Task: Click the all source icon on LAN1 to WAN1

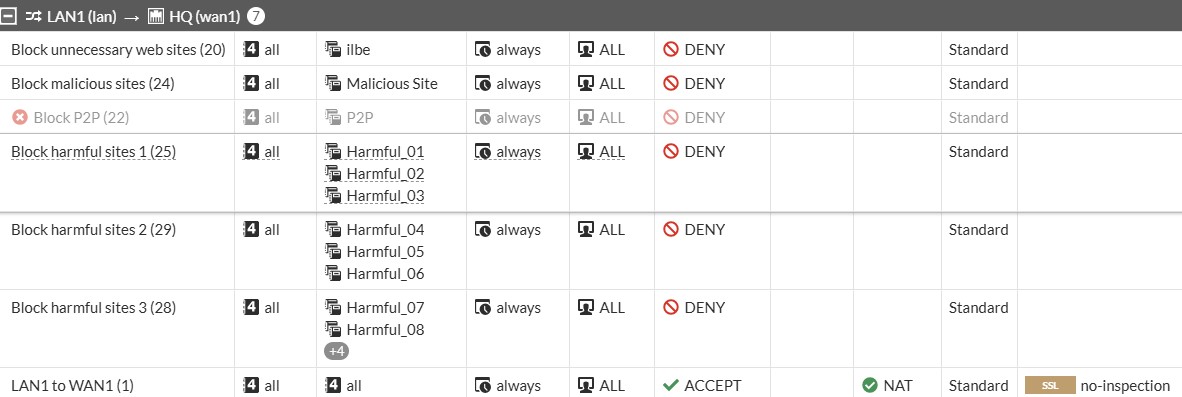Action: pos(251,385)
